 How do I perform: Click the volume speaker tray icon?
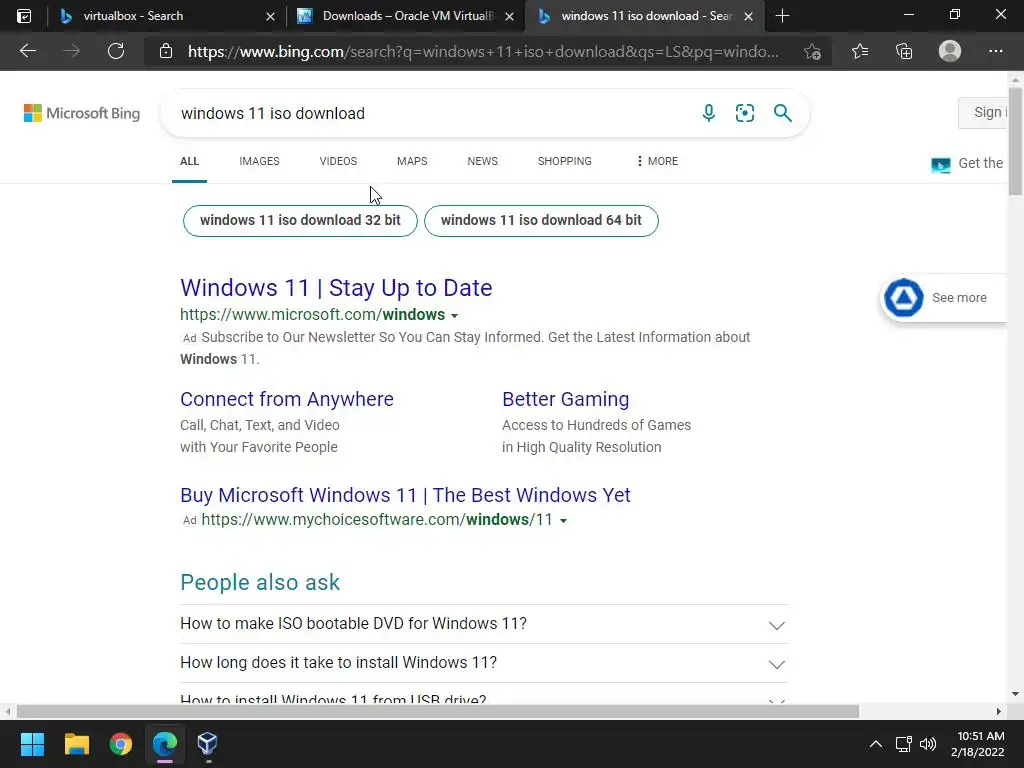point(928,744)
